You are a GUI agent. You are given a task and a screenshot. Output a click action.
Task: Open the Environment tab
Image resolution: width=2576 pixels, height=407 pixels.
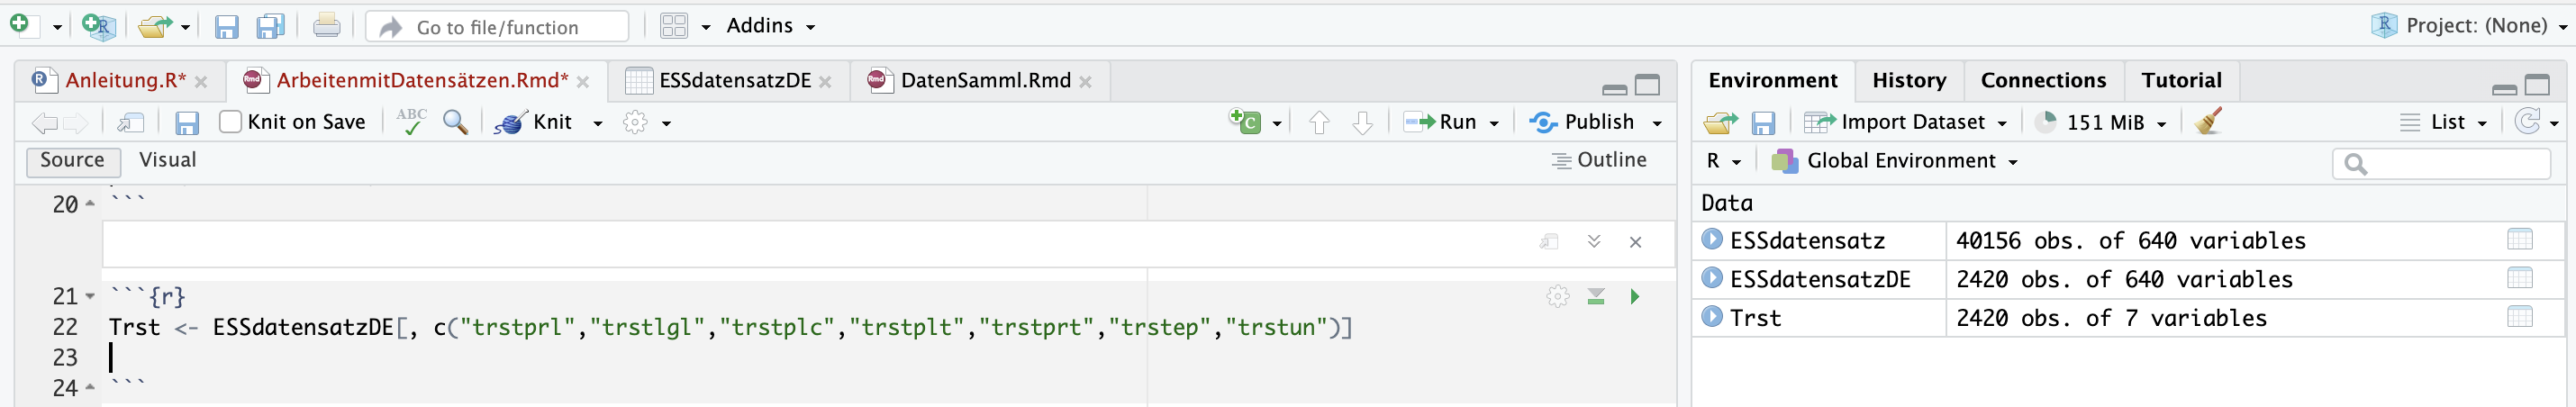coord(1772,81)
